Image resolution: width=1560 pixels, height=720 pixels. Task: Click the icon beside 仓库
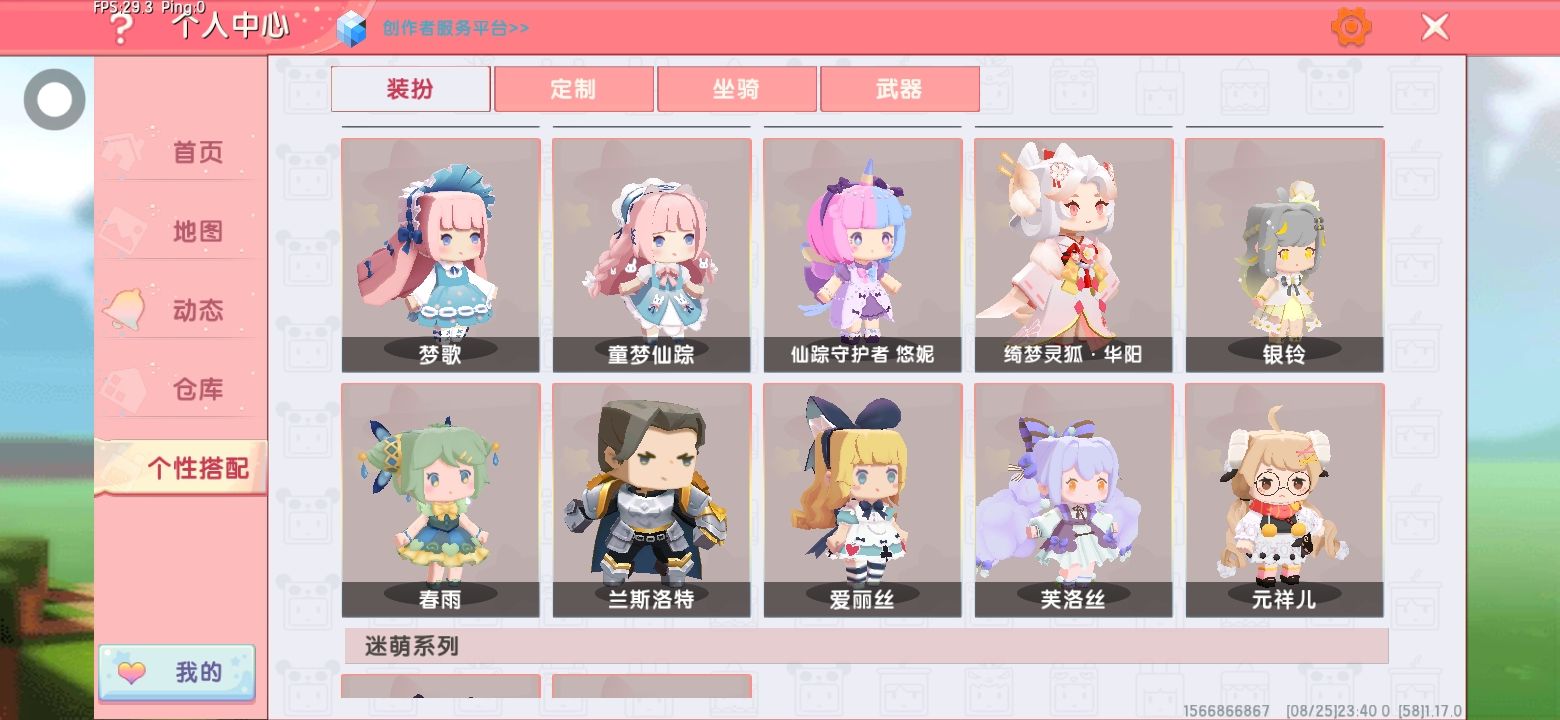click(126, 389)
